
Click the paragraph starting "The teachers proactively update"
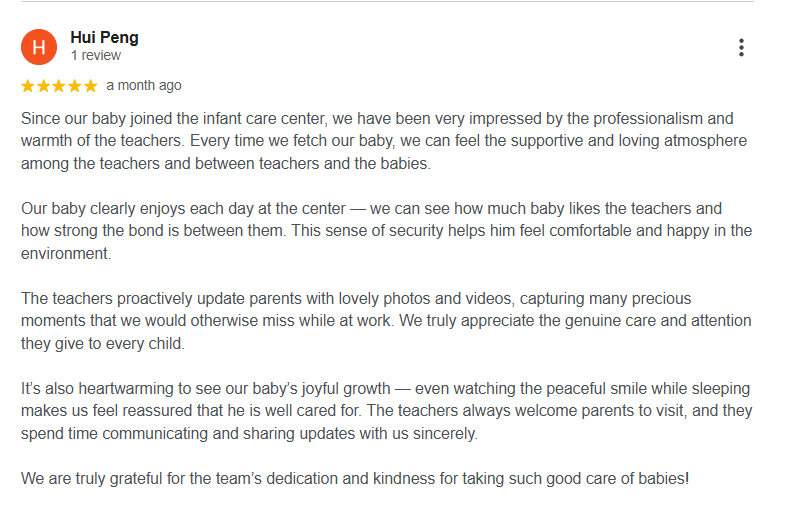(380, 321)
